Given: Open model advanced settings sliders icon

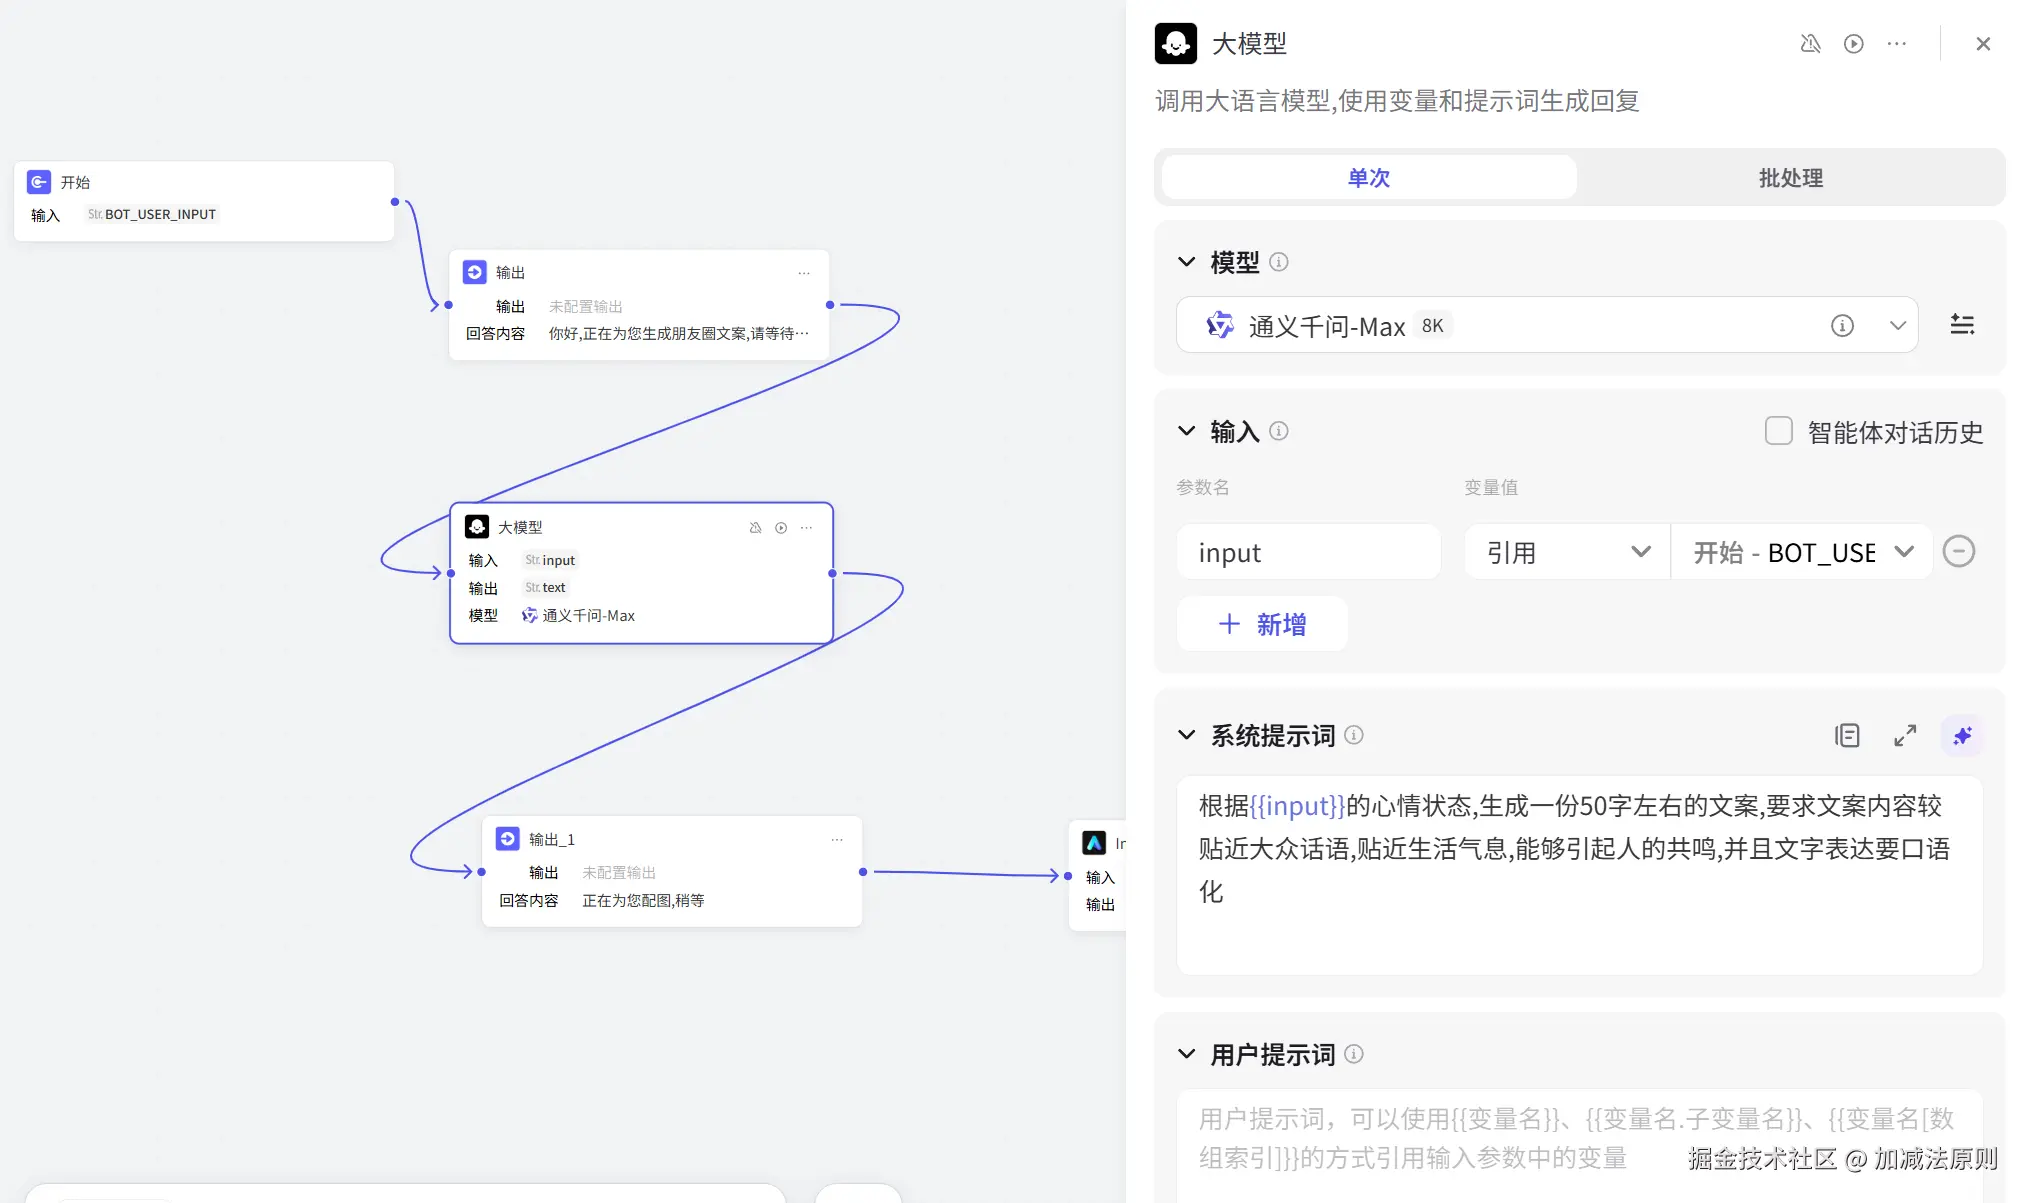Looking at the screenshot, I should (x=1962, y=324).
